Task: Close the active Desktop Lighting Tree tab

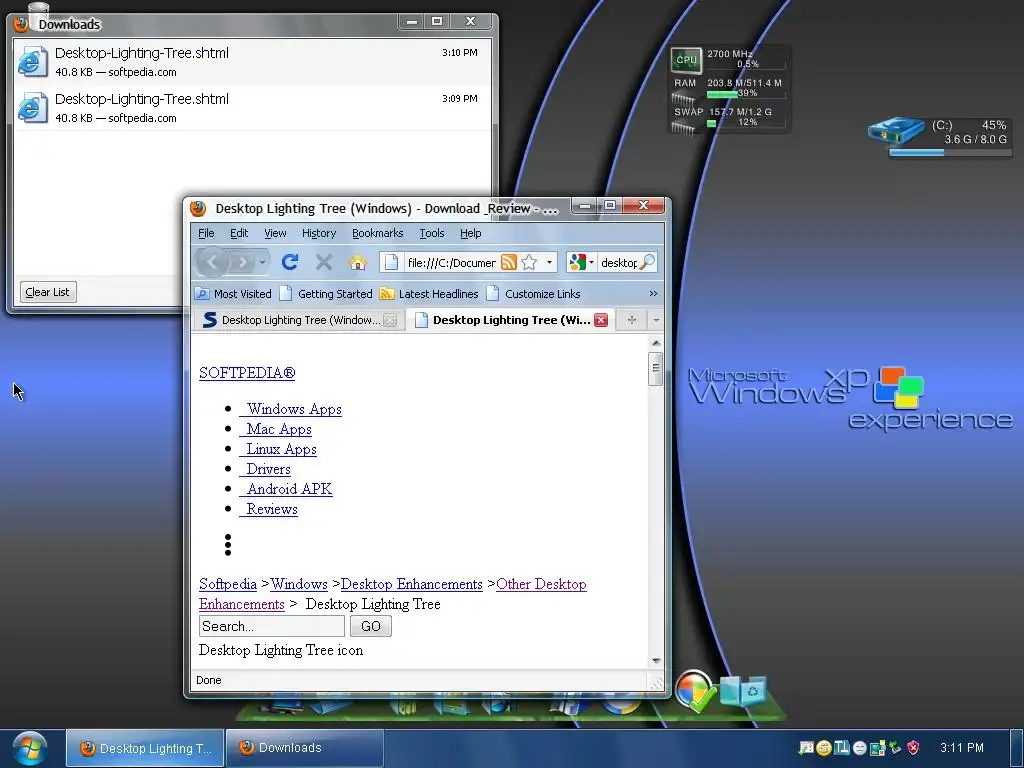Action: pos(601,319)
